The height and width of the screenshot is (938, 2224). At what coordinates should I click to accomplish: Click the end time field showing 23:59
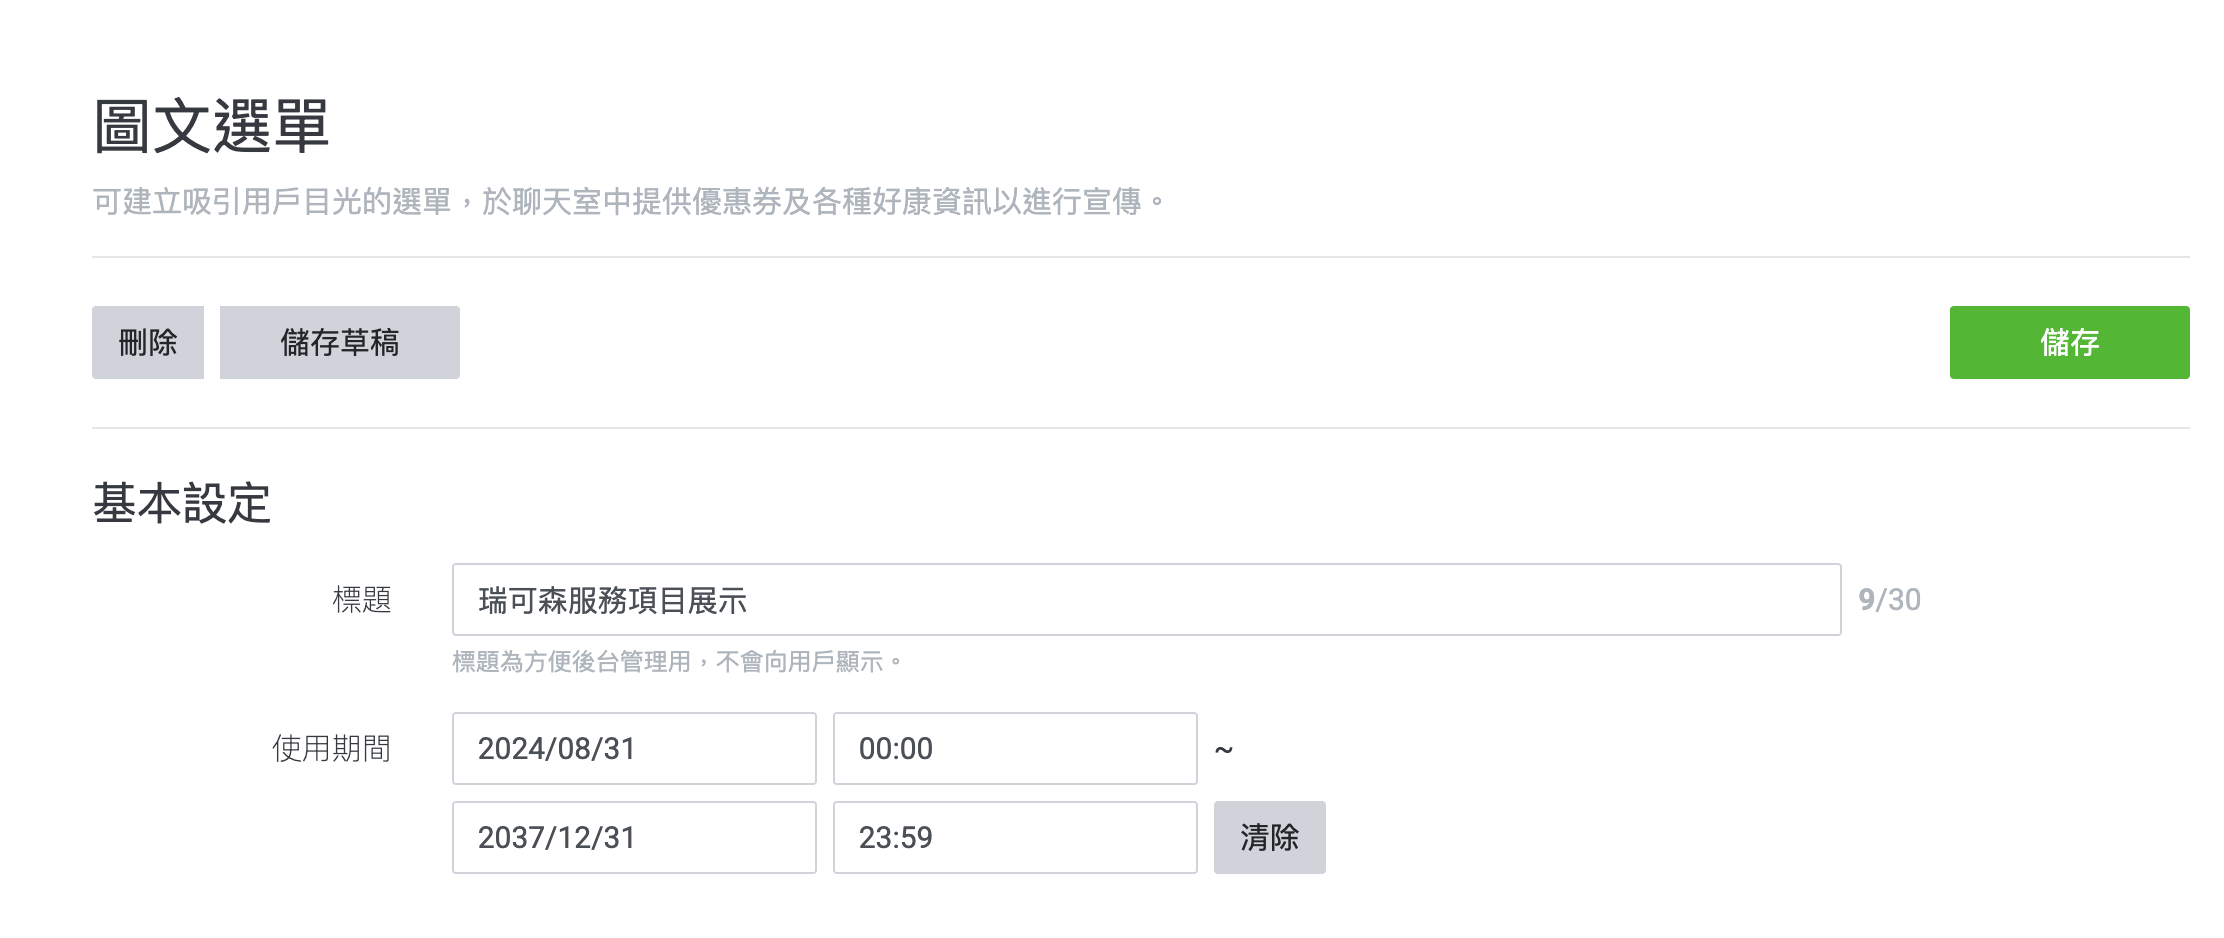1013,837
